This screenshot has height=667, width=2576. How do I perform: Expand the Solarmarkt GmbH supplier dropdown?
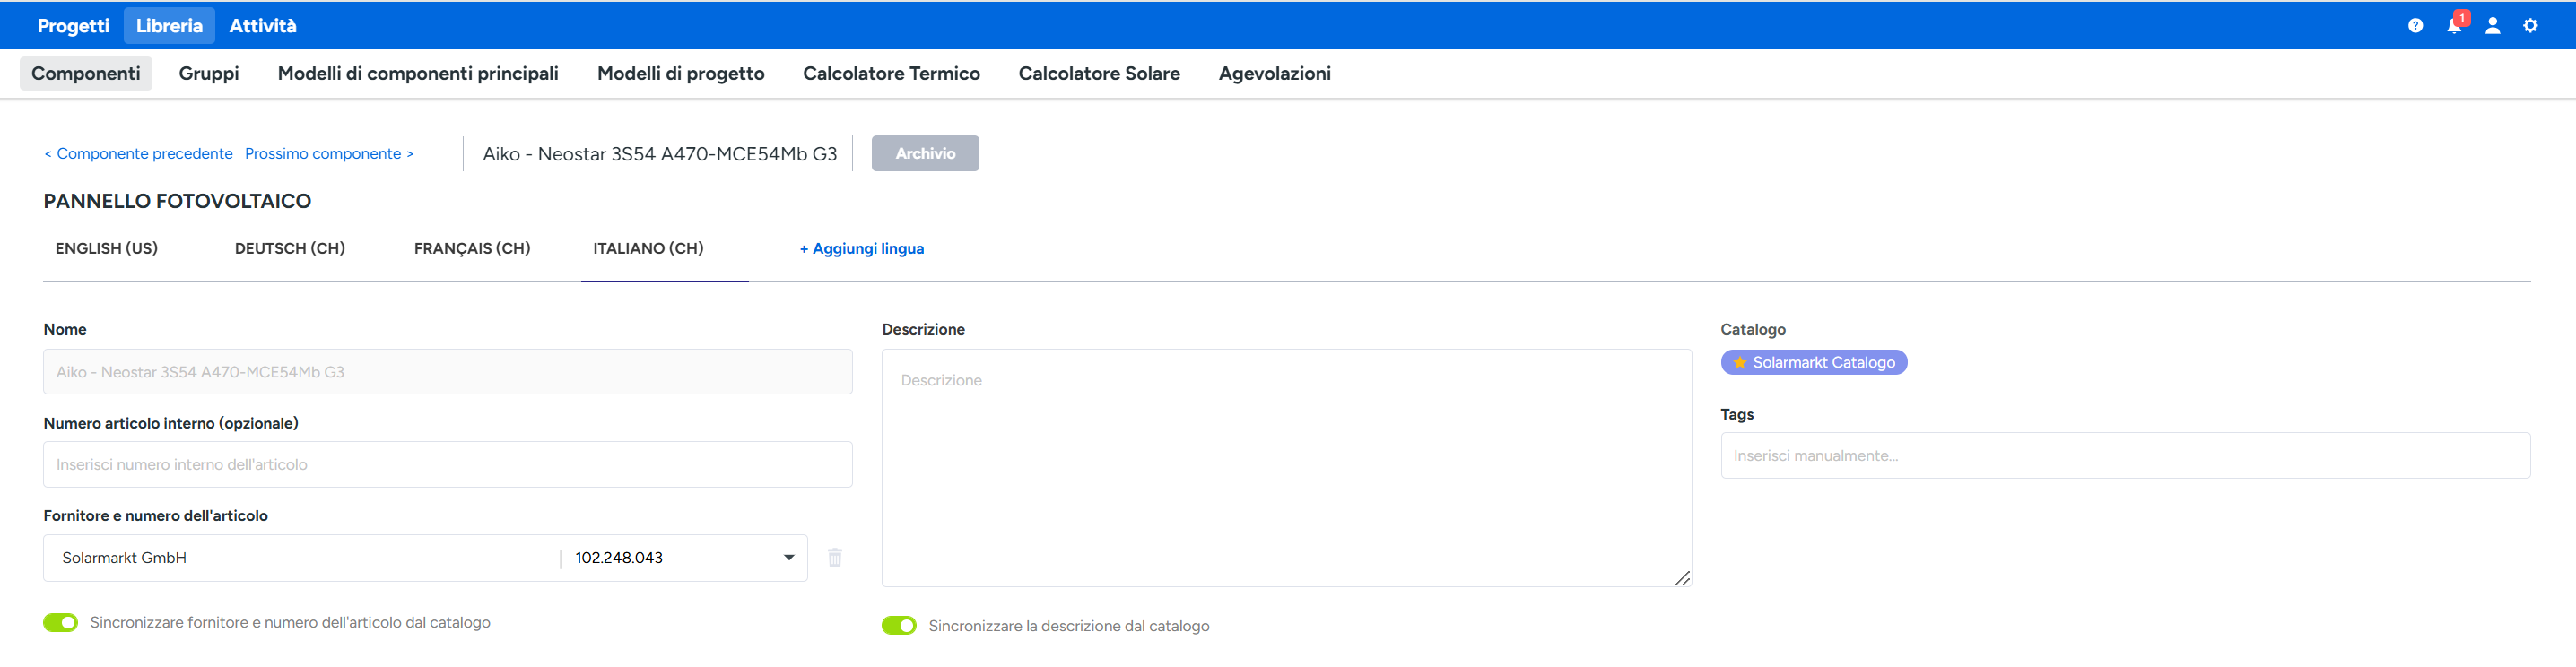pyautogui.click(x=788, y=558)
